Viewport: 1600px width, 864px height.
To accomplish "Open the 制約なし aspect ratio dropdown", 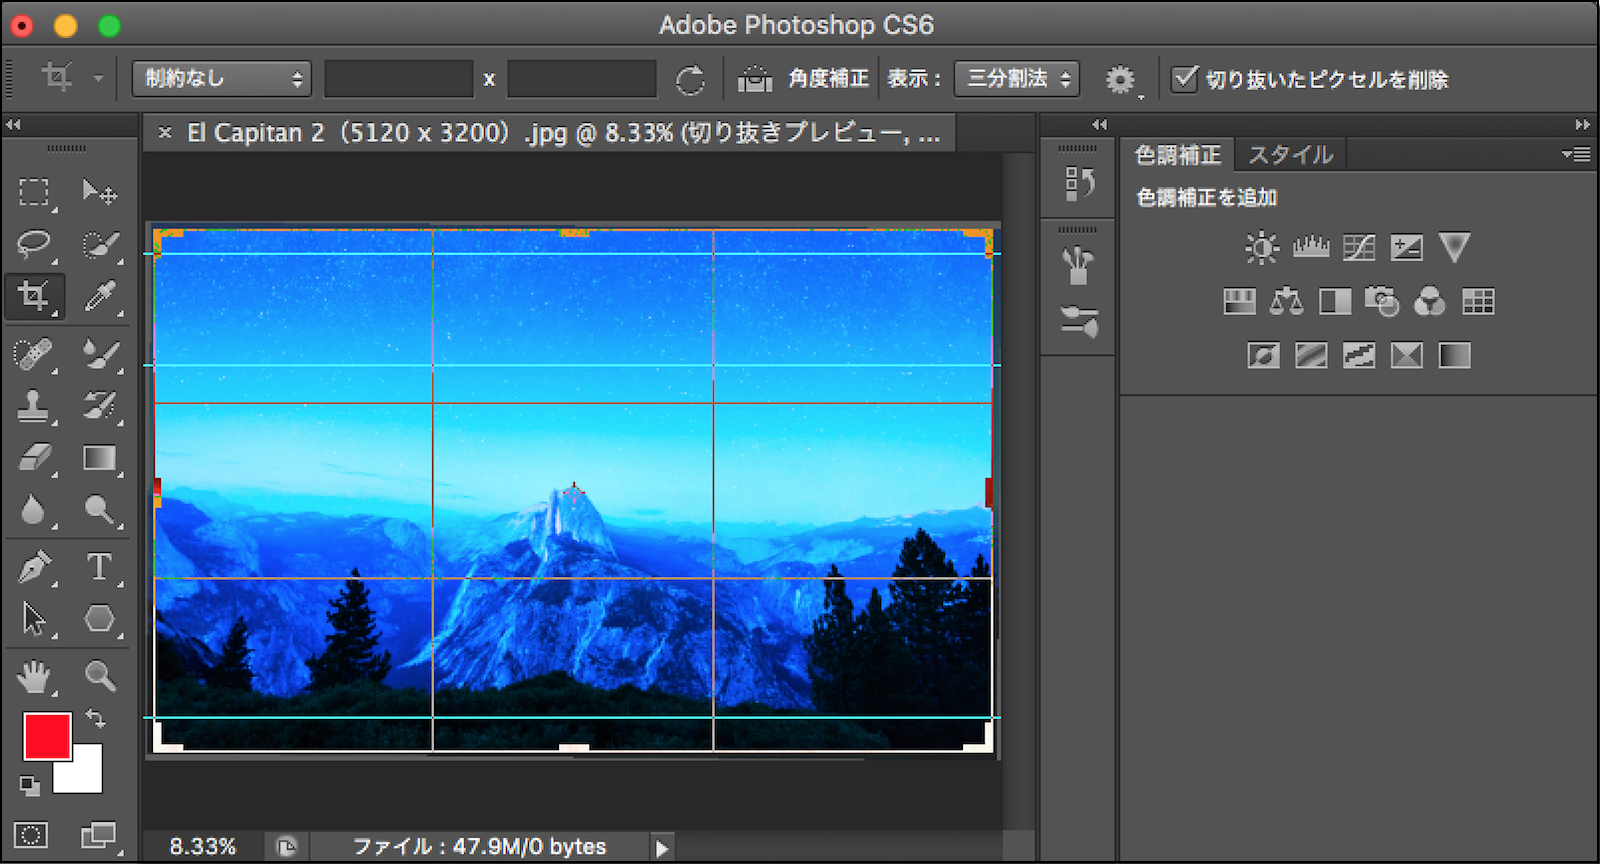I will pos(221,78).
